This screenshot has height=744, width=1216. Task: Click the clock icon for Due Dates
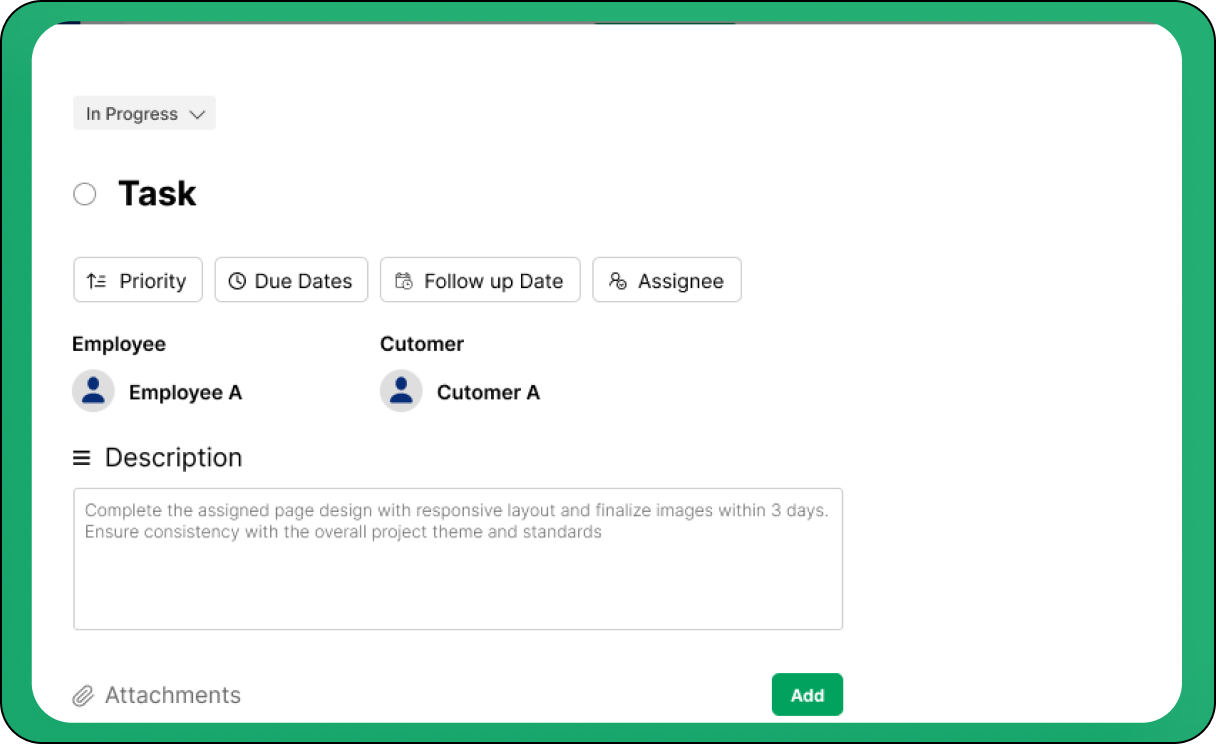pyautogui.click(x=237, y=281)
